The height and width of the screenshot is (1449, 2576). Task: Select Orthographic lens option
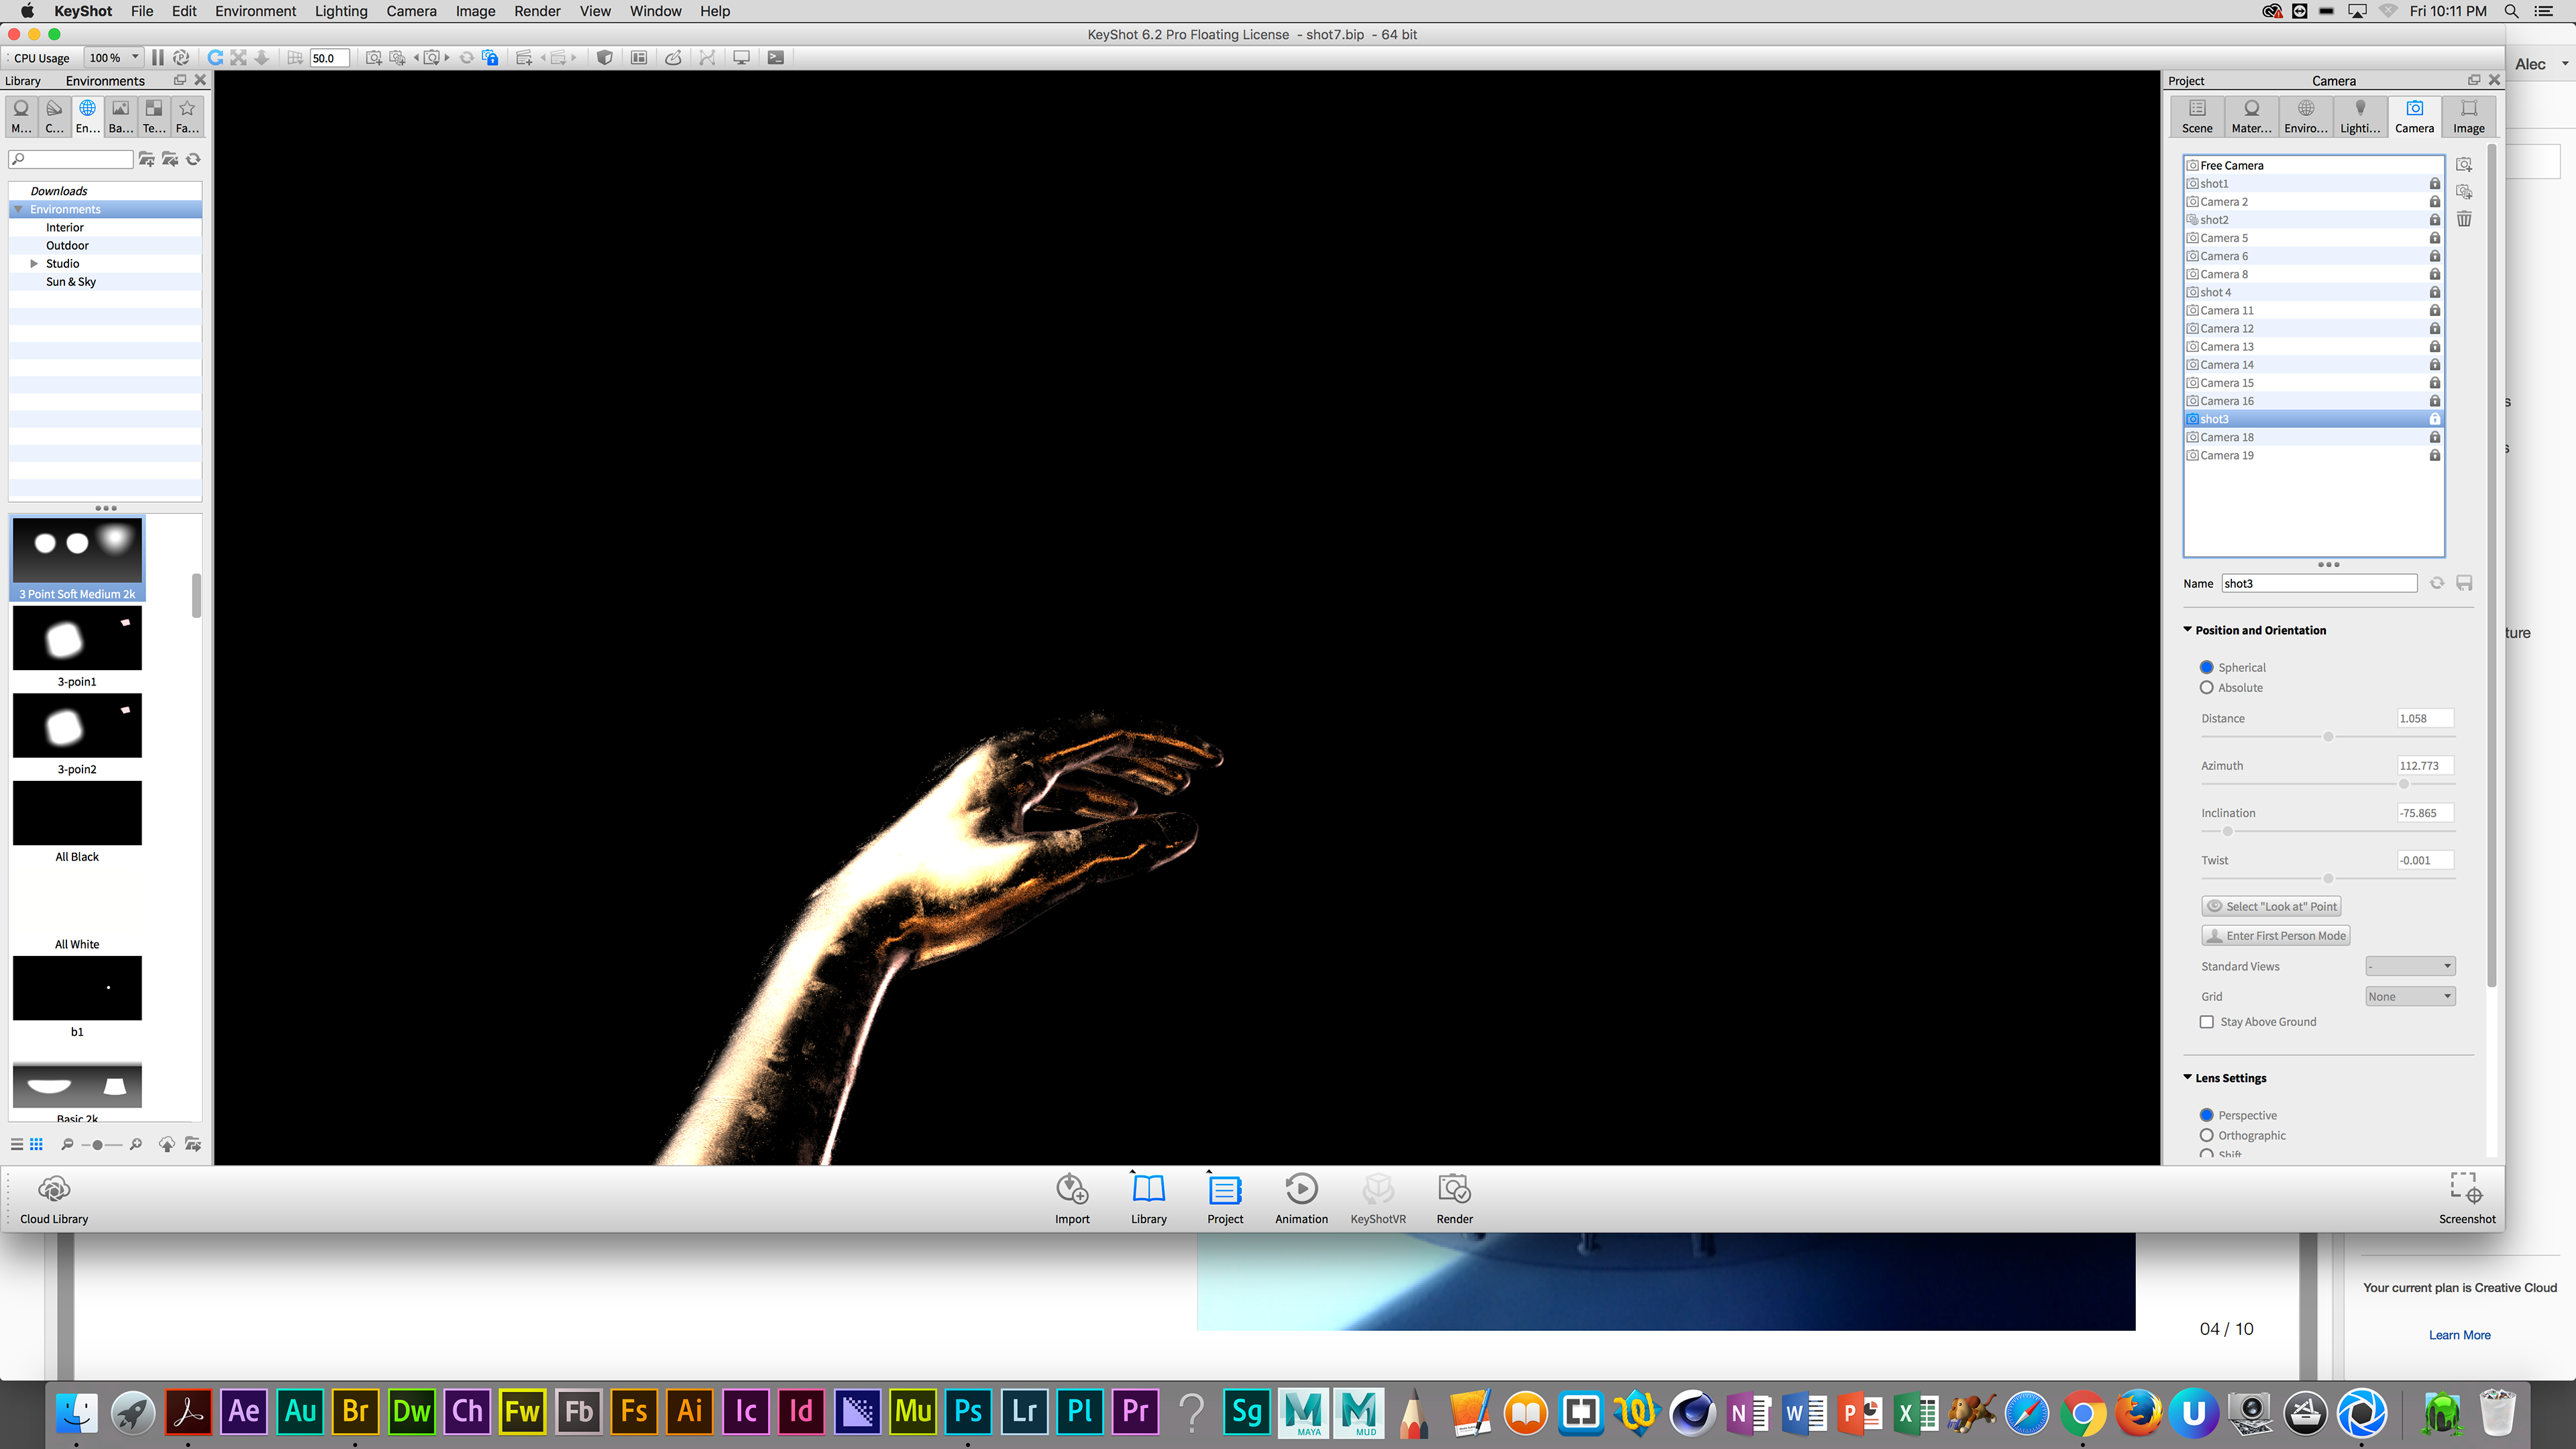pos(2206,1135)
